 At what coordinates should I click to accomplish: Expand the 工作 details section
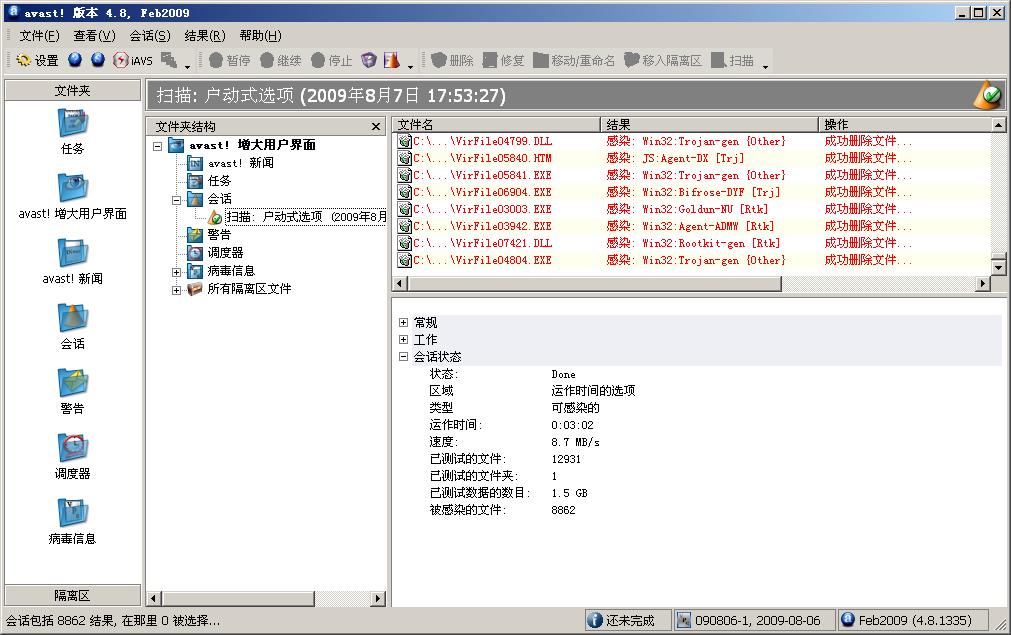coord(404,340)
